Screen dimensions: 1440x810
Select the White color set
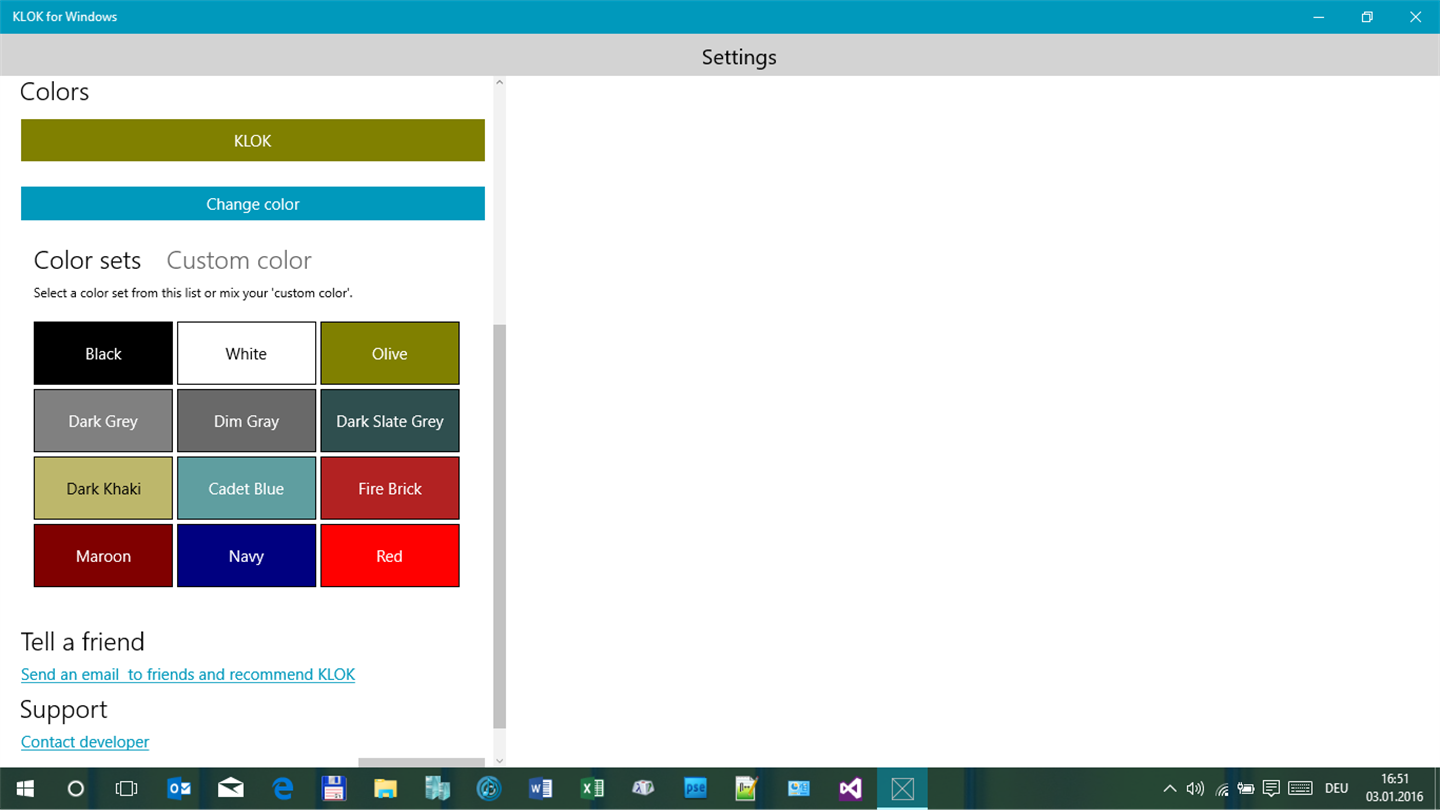[246, 353]
